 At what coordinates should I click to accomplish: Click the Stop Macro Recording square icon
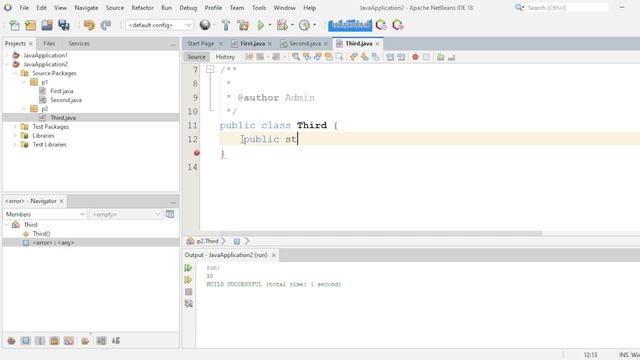click(x=426, y=57)
